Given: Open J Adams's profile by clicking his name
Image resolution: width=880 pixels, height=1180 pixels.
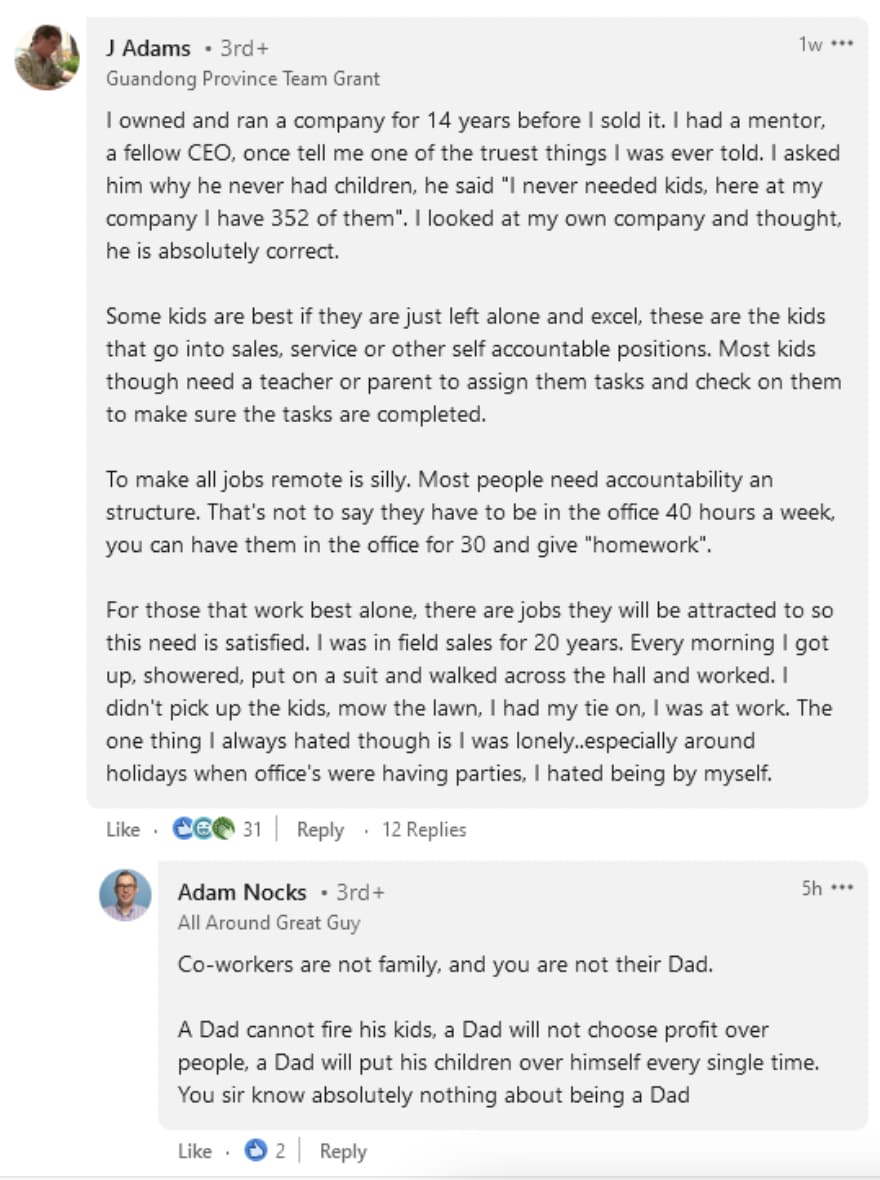Looking at the screenshot, I should click(150, 47).
